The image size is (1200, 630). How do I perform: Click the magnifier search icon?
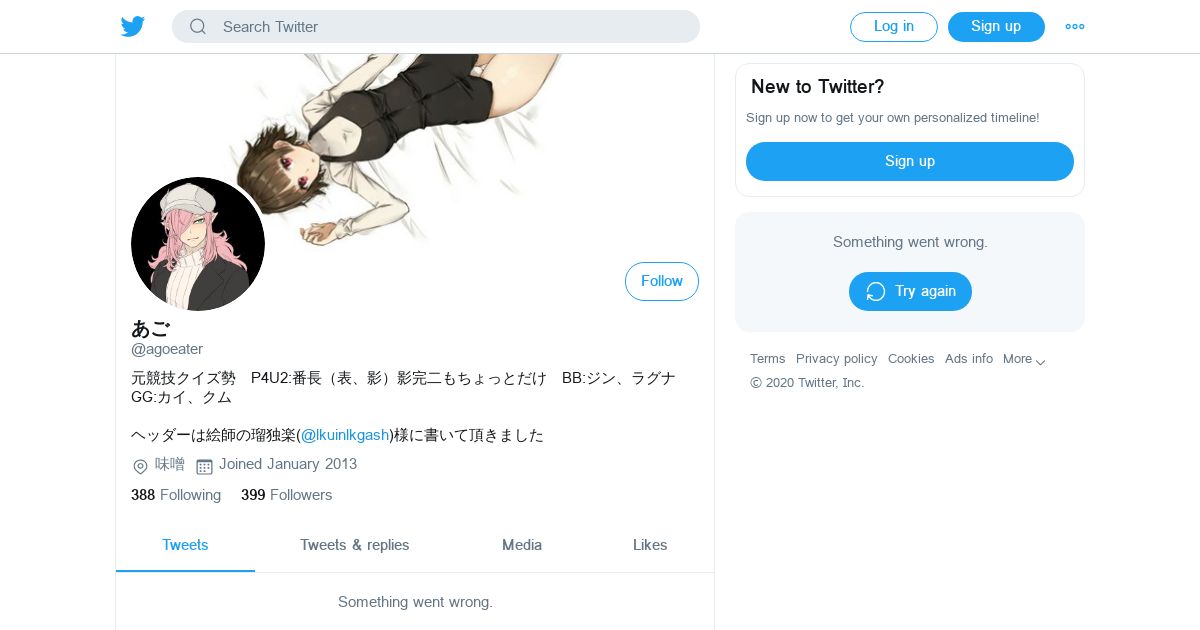pyautogui.click(x=198, y=27)
